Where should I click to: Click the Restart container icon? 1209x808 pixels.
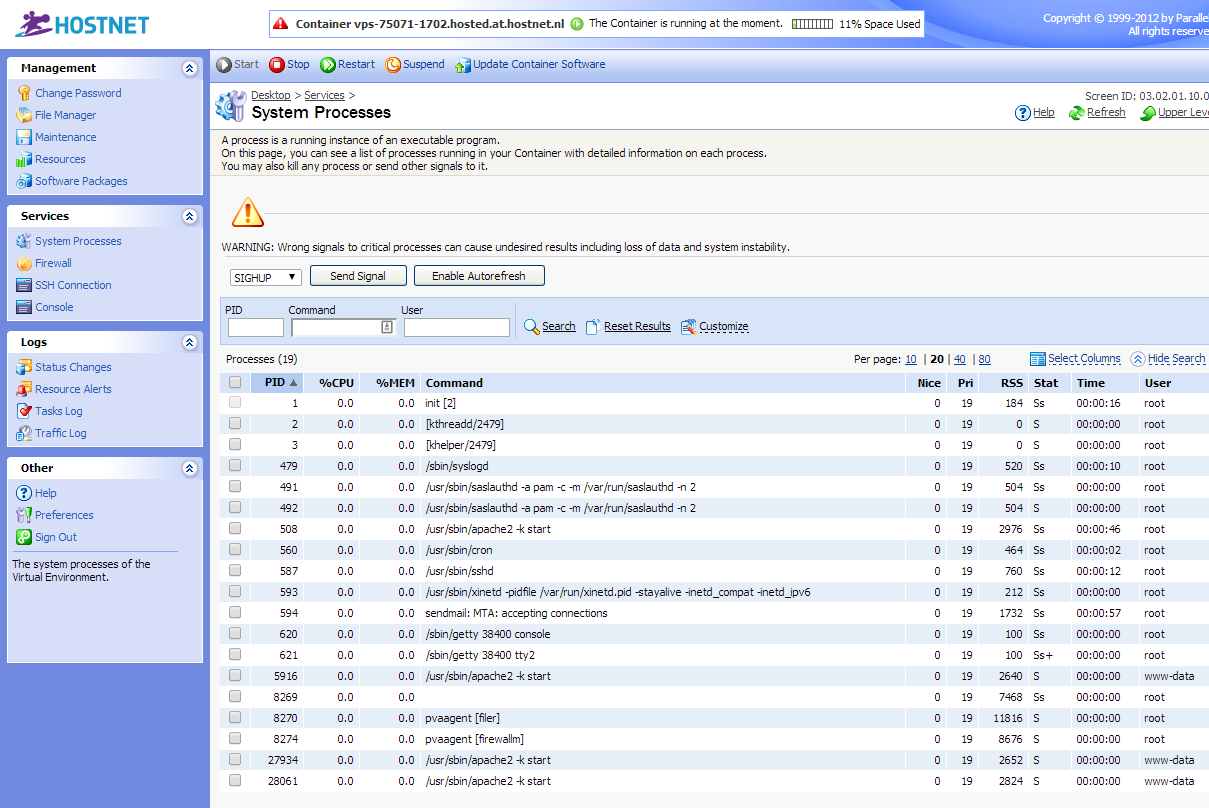point(328,65)
